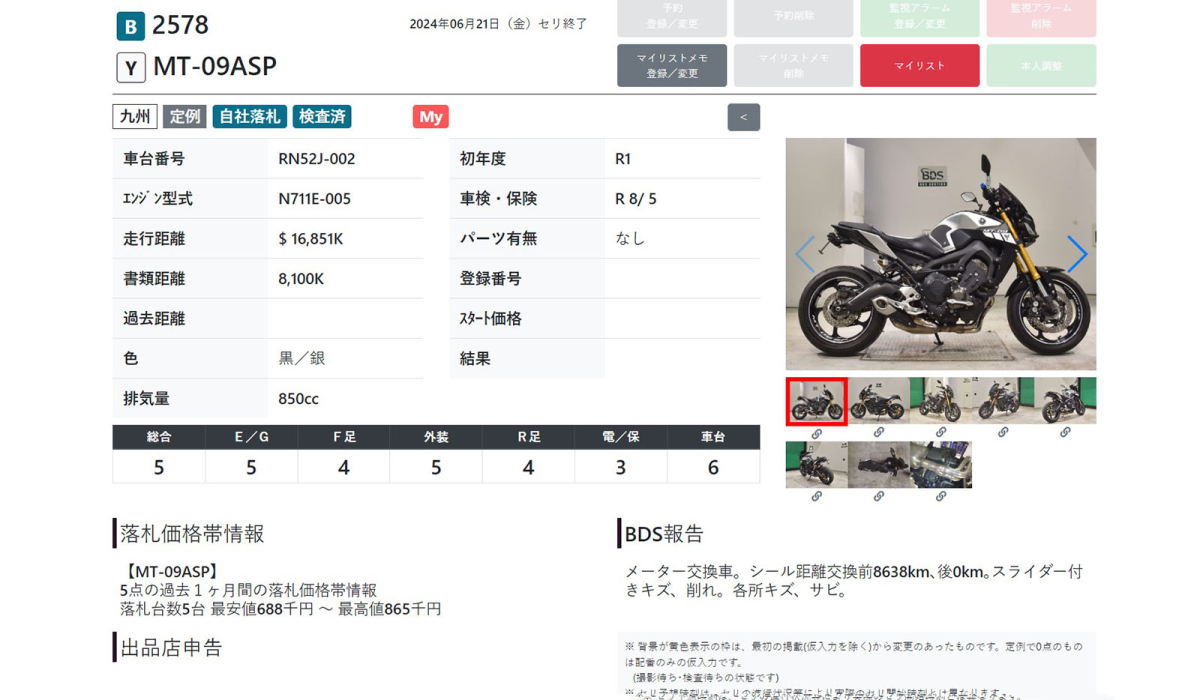Click lot number 2578
1200x700 pixels.
tap(181, 25)
